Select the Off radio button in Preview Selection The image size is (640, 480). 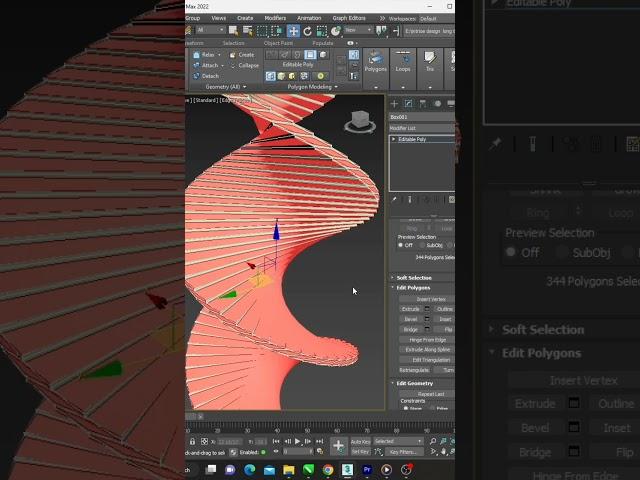(400, 245)
